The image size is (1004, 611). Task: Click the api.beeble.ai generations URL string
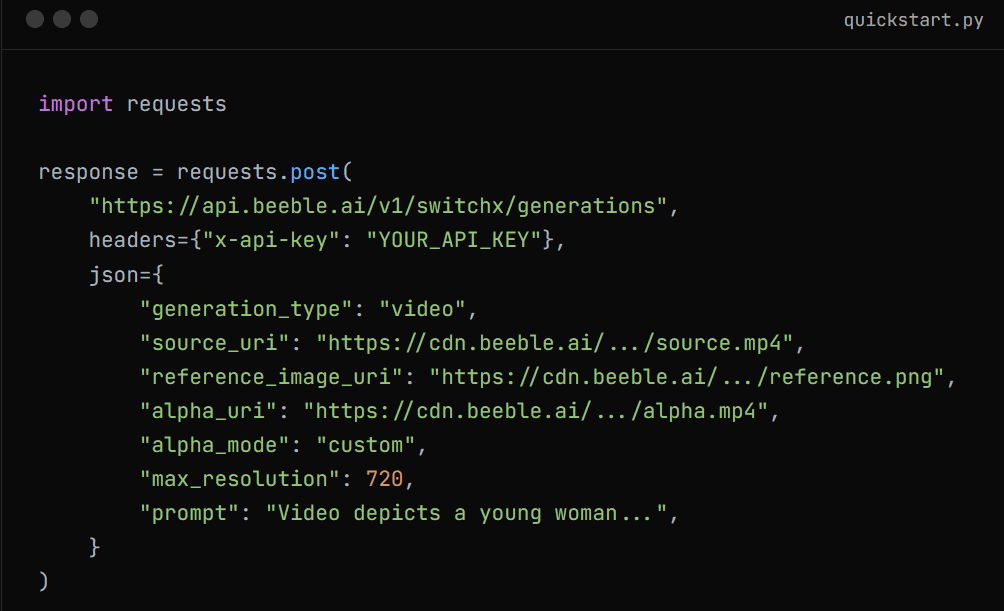(378, 206)
